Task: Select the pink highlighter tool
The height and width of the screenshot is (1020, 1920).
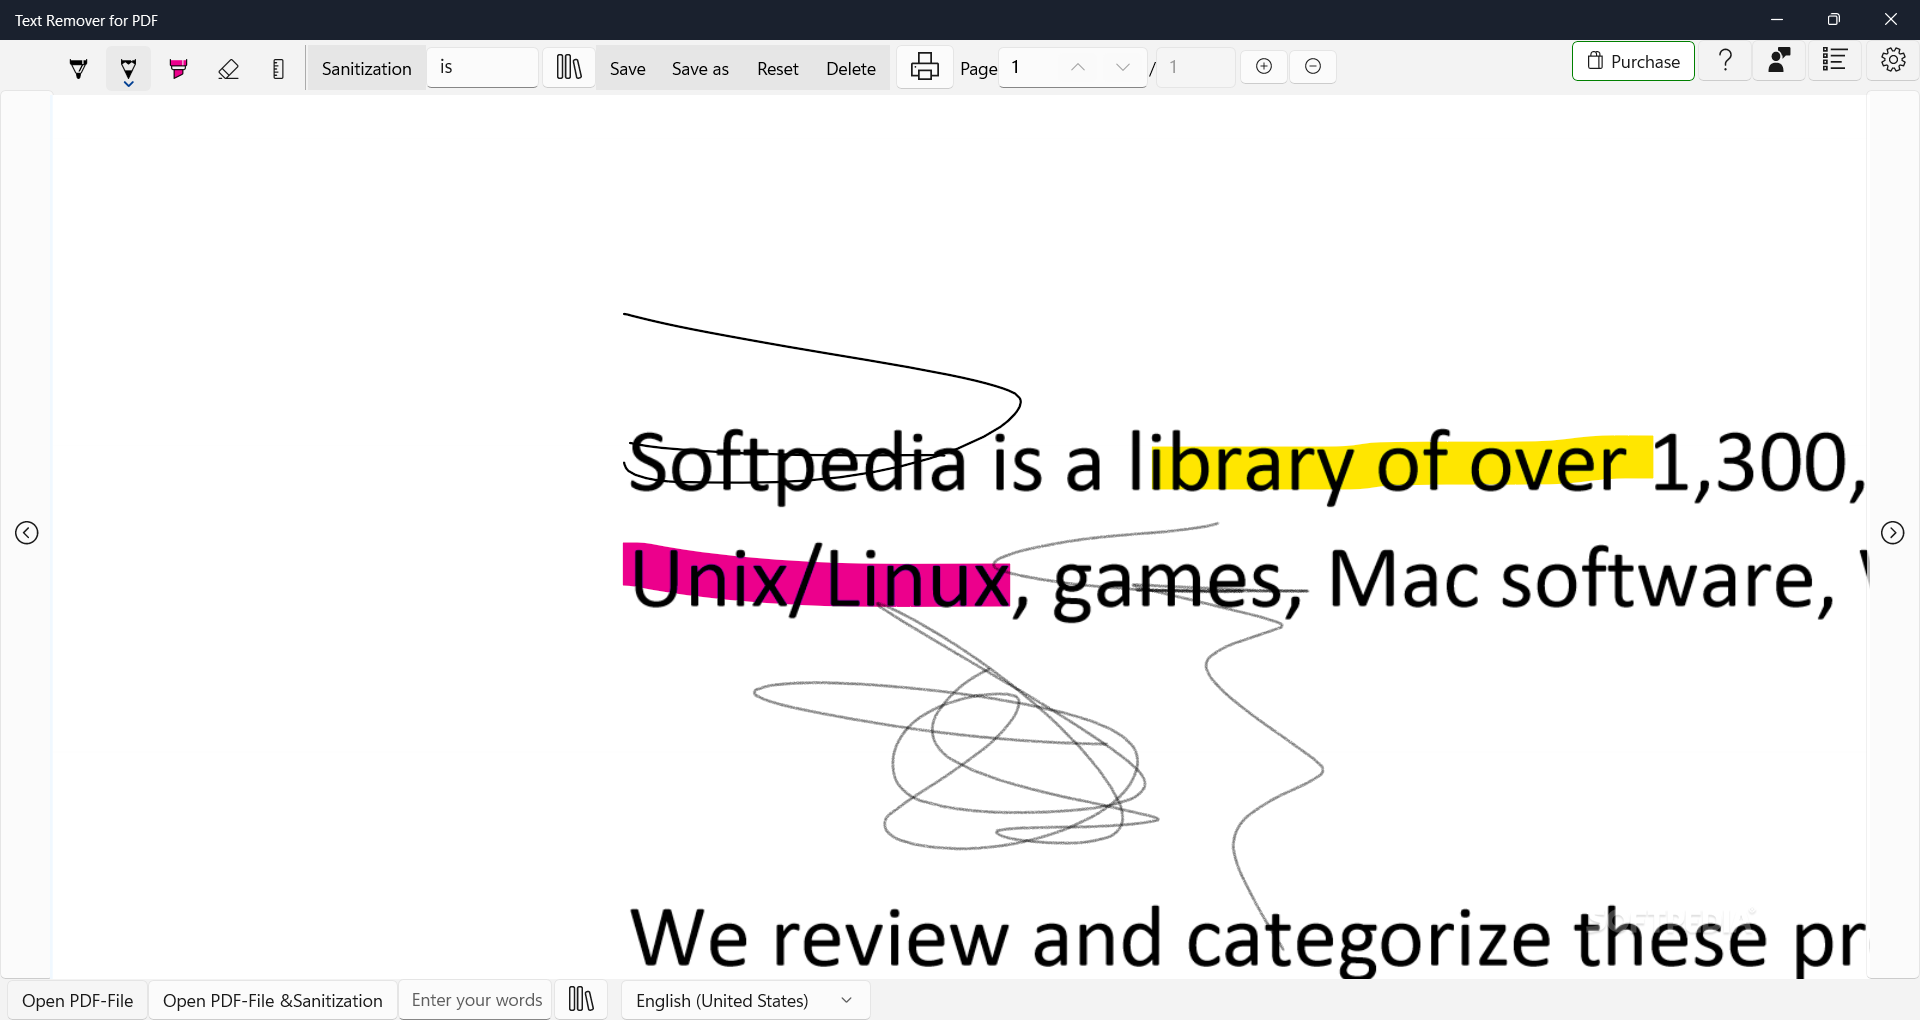Action: 178,68
